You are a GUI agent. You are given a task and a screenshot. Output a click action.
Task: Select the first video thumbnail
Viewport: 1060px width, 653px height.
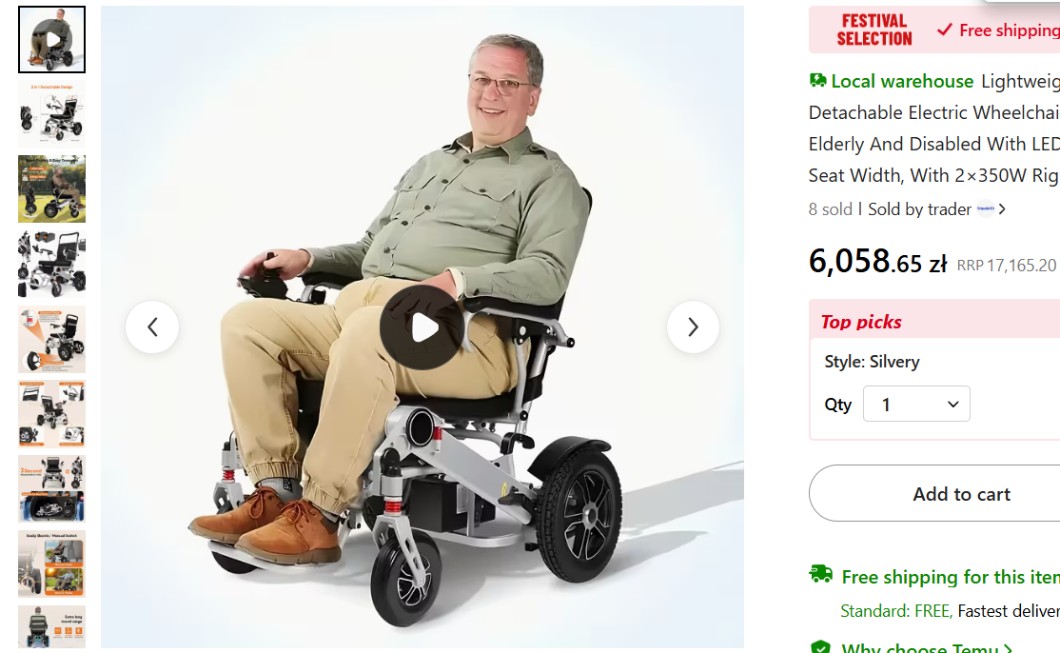coord(52,39)
